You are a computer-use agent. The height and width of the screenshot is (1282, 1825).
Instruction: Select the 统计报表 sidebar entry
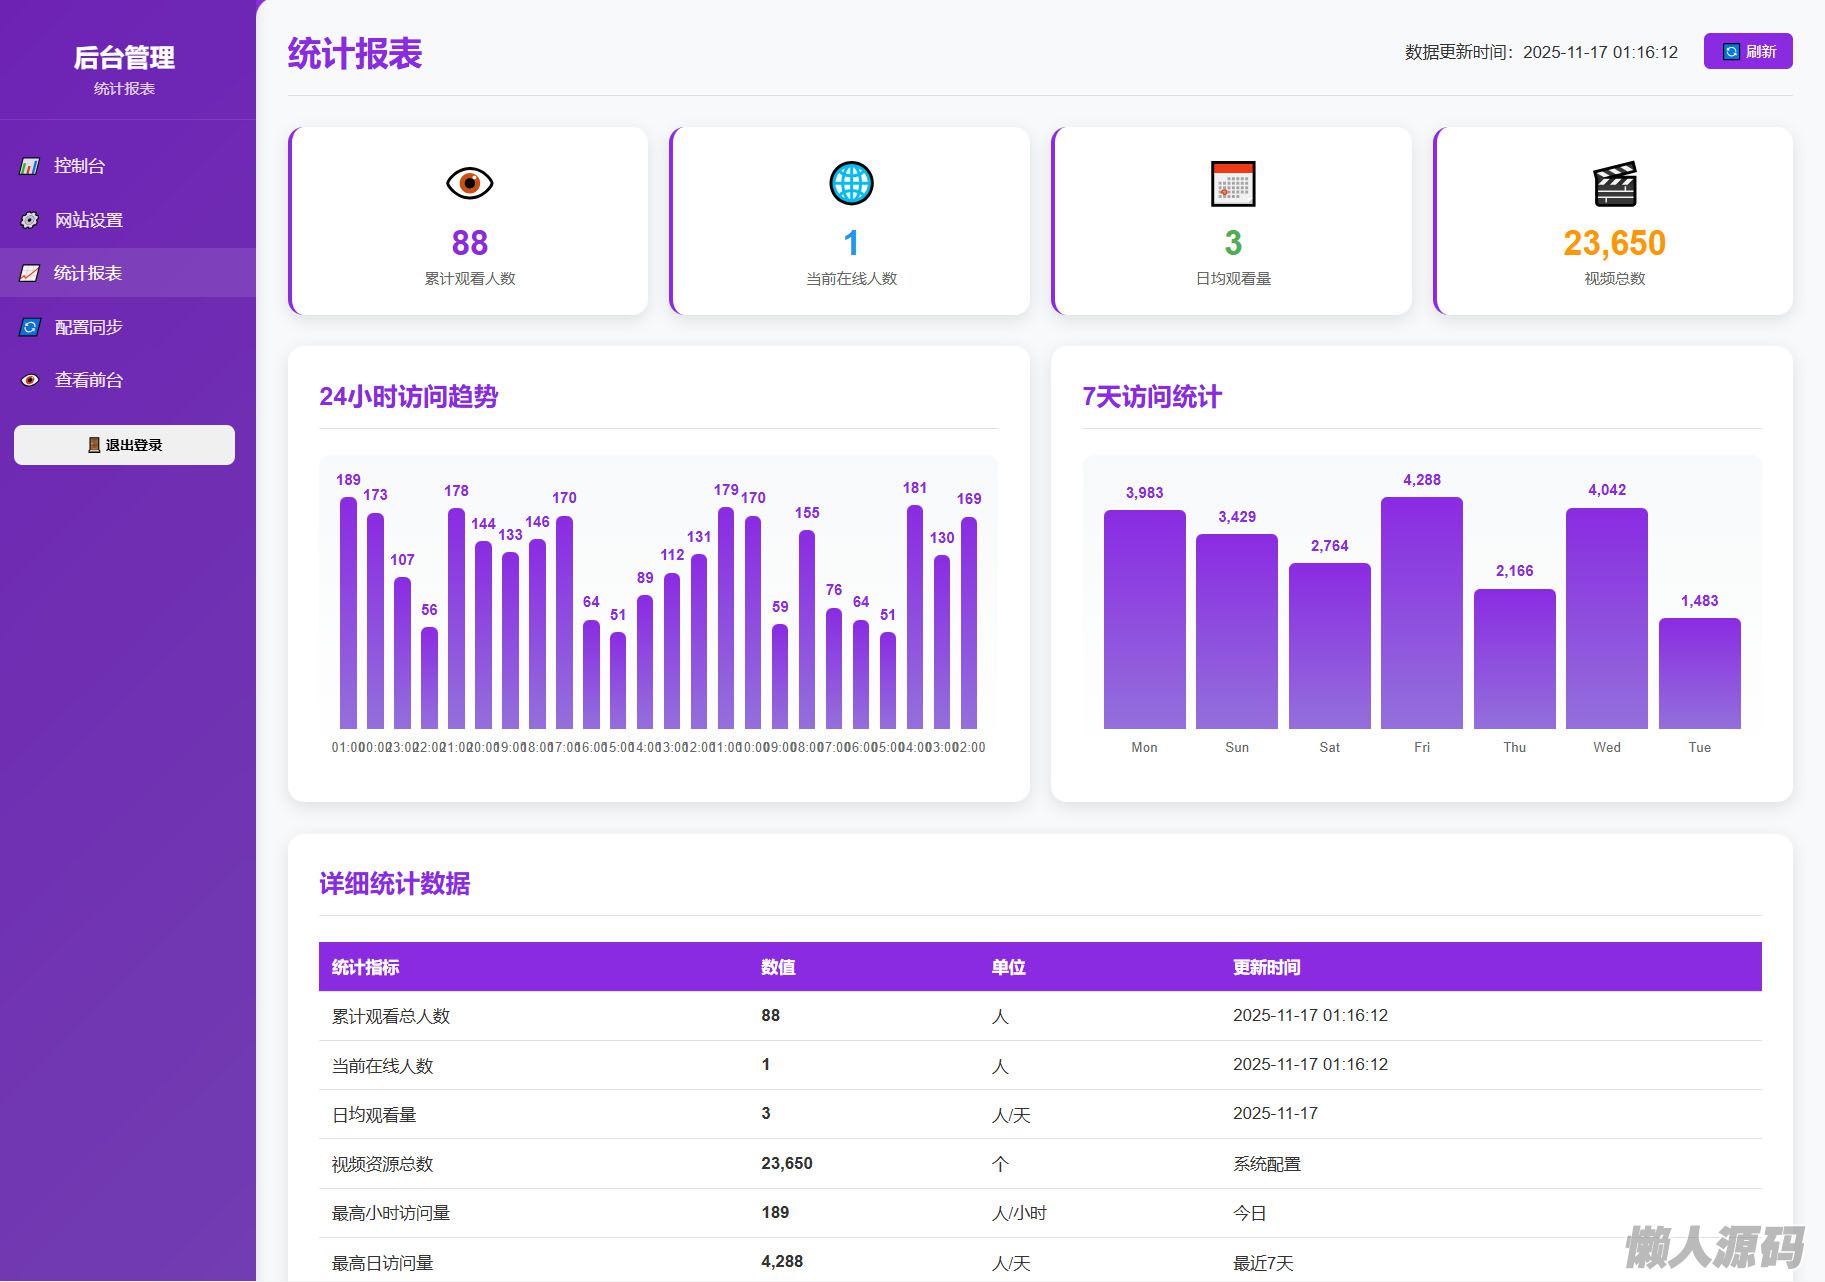tap(88, 273)
